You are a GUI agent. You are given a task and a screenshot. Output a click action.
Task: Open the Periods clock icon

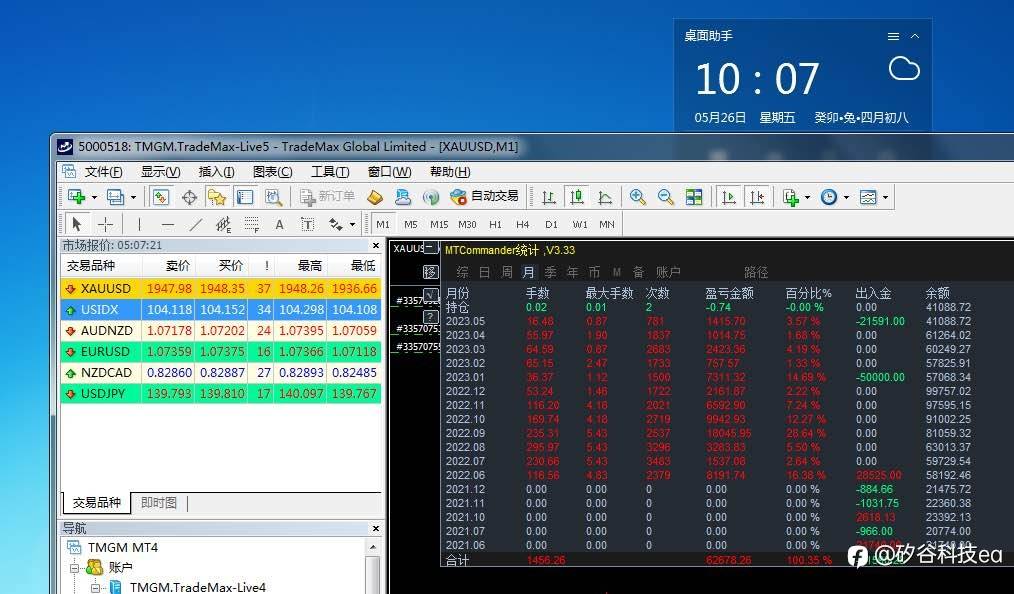828,196
